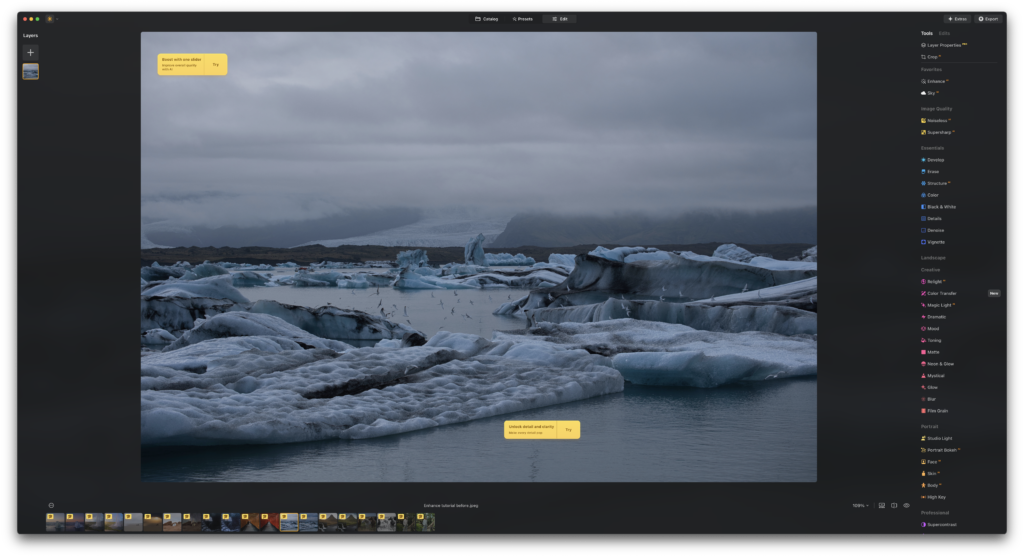1024x557 pixels.
Task: Open the Toning tool
Action: pos(931,340)
